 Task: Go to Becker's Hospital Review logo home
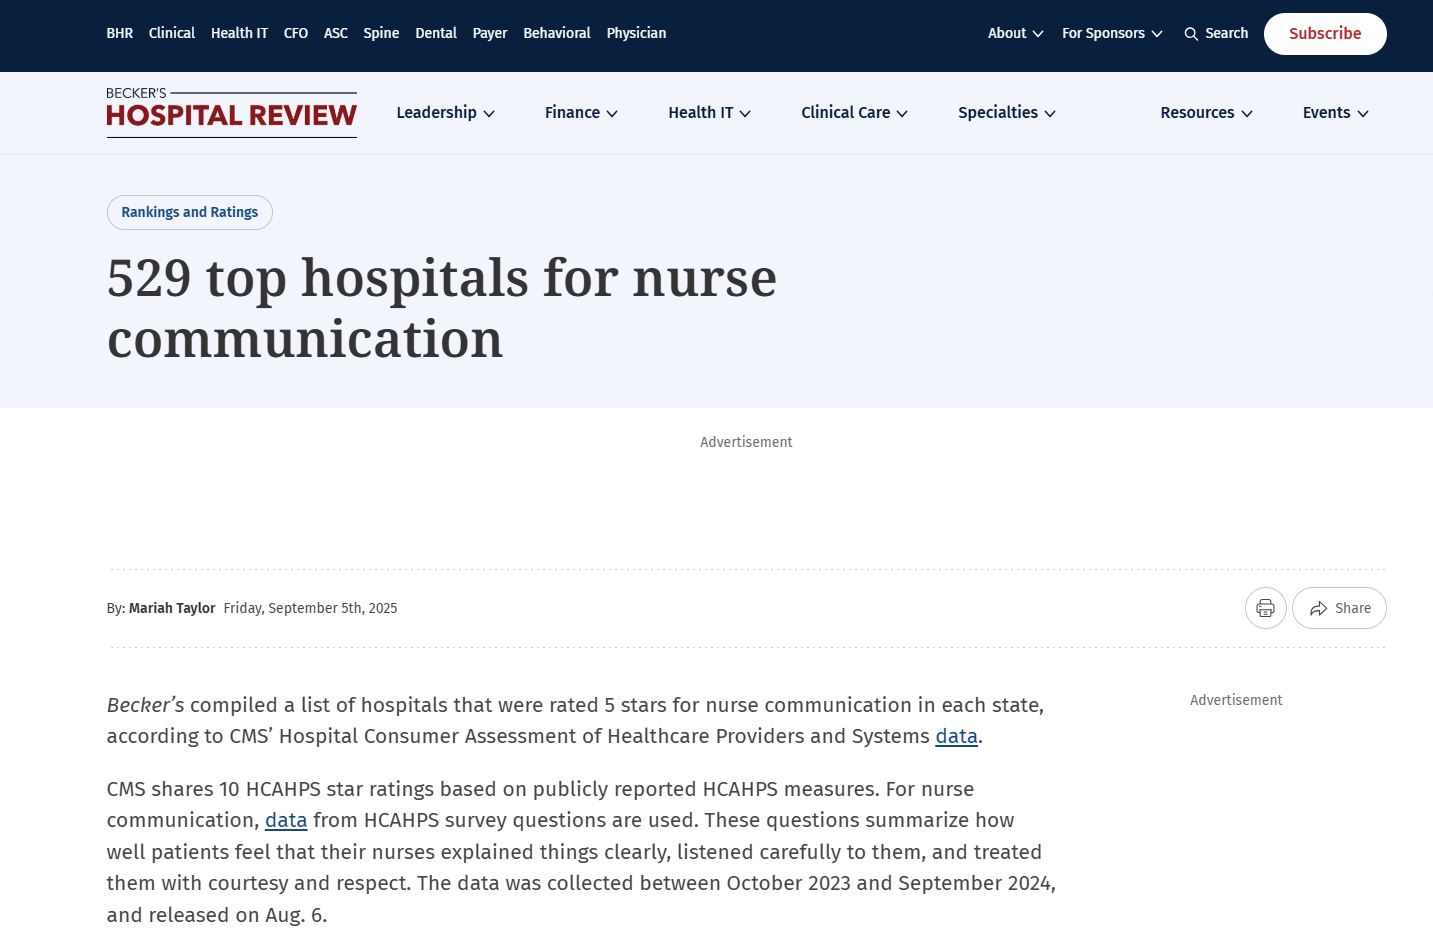click(231, 113)
